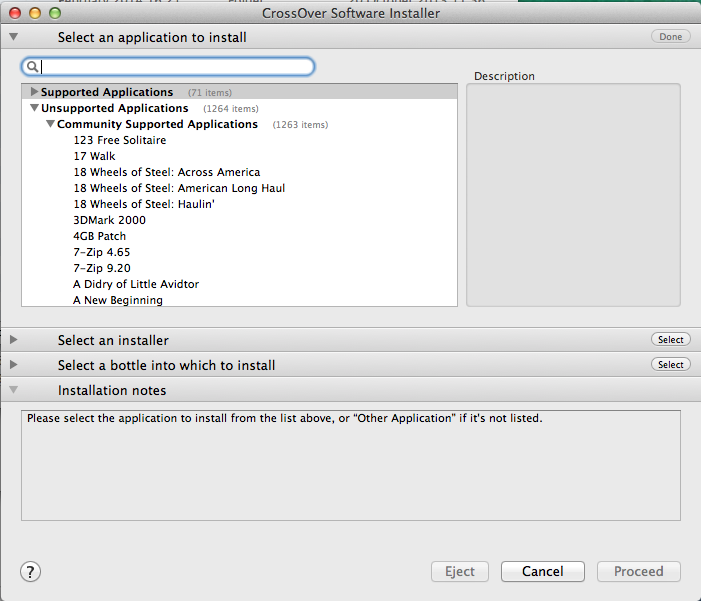The image size is (701, 601).
Task: Collapse the Installation notes section
Action: [x=13, y=390]
